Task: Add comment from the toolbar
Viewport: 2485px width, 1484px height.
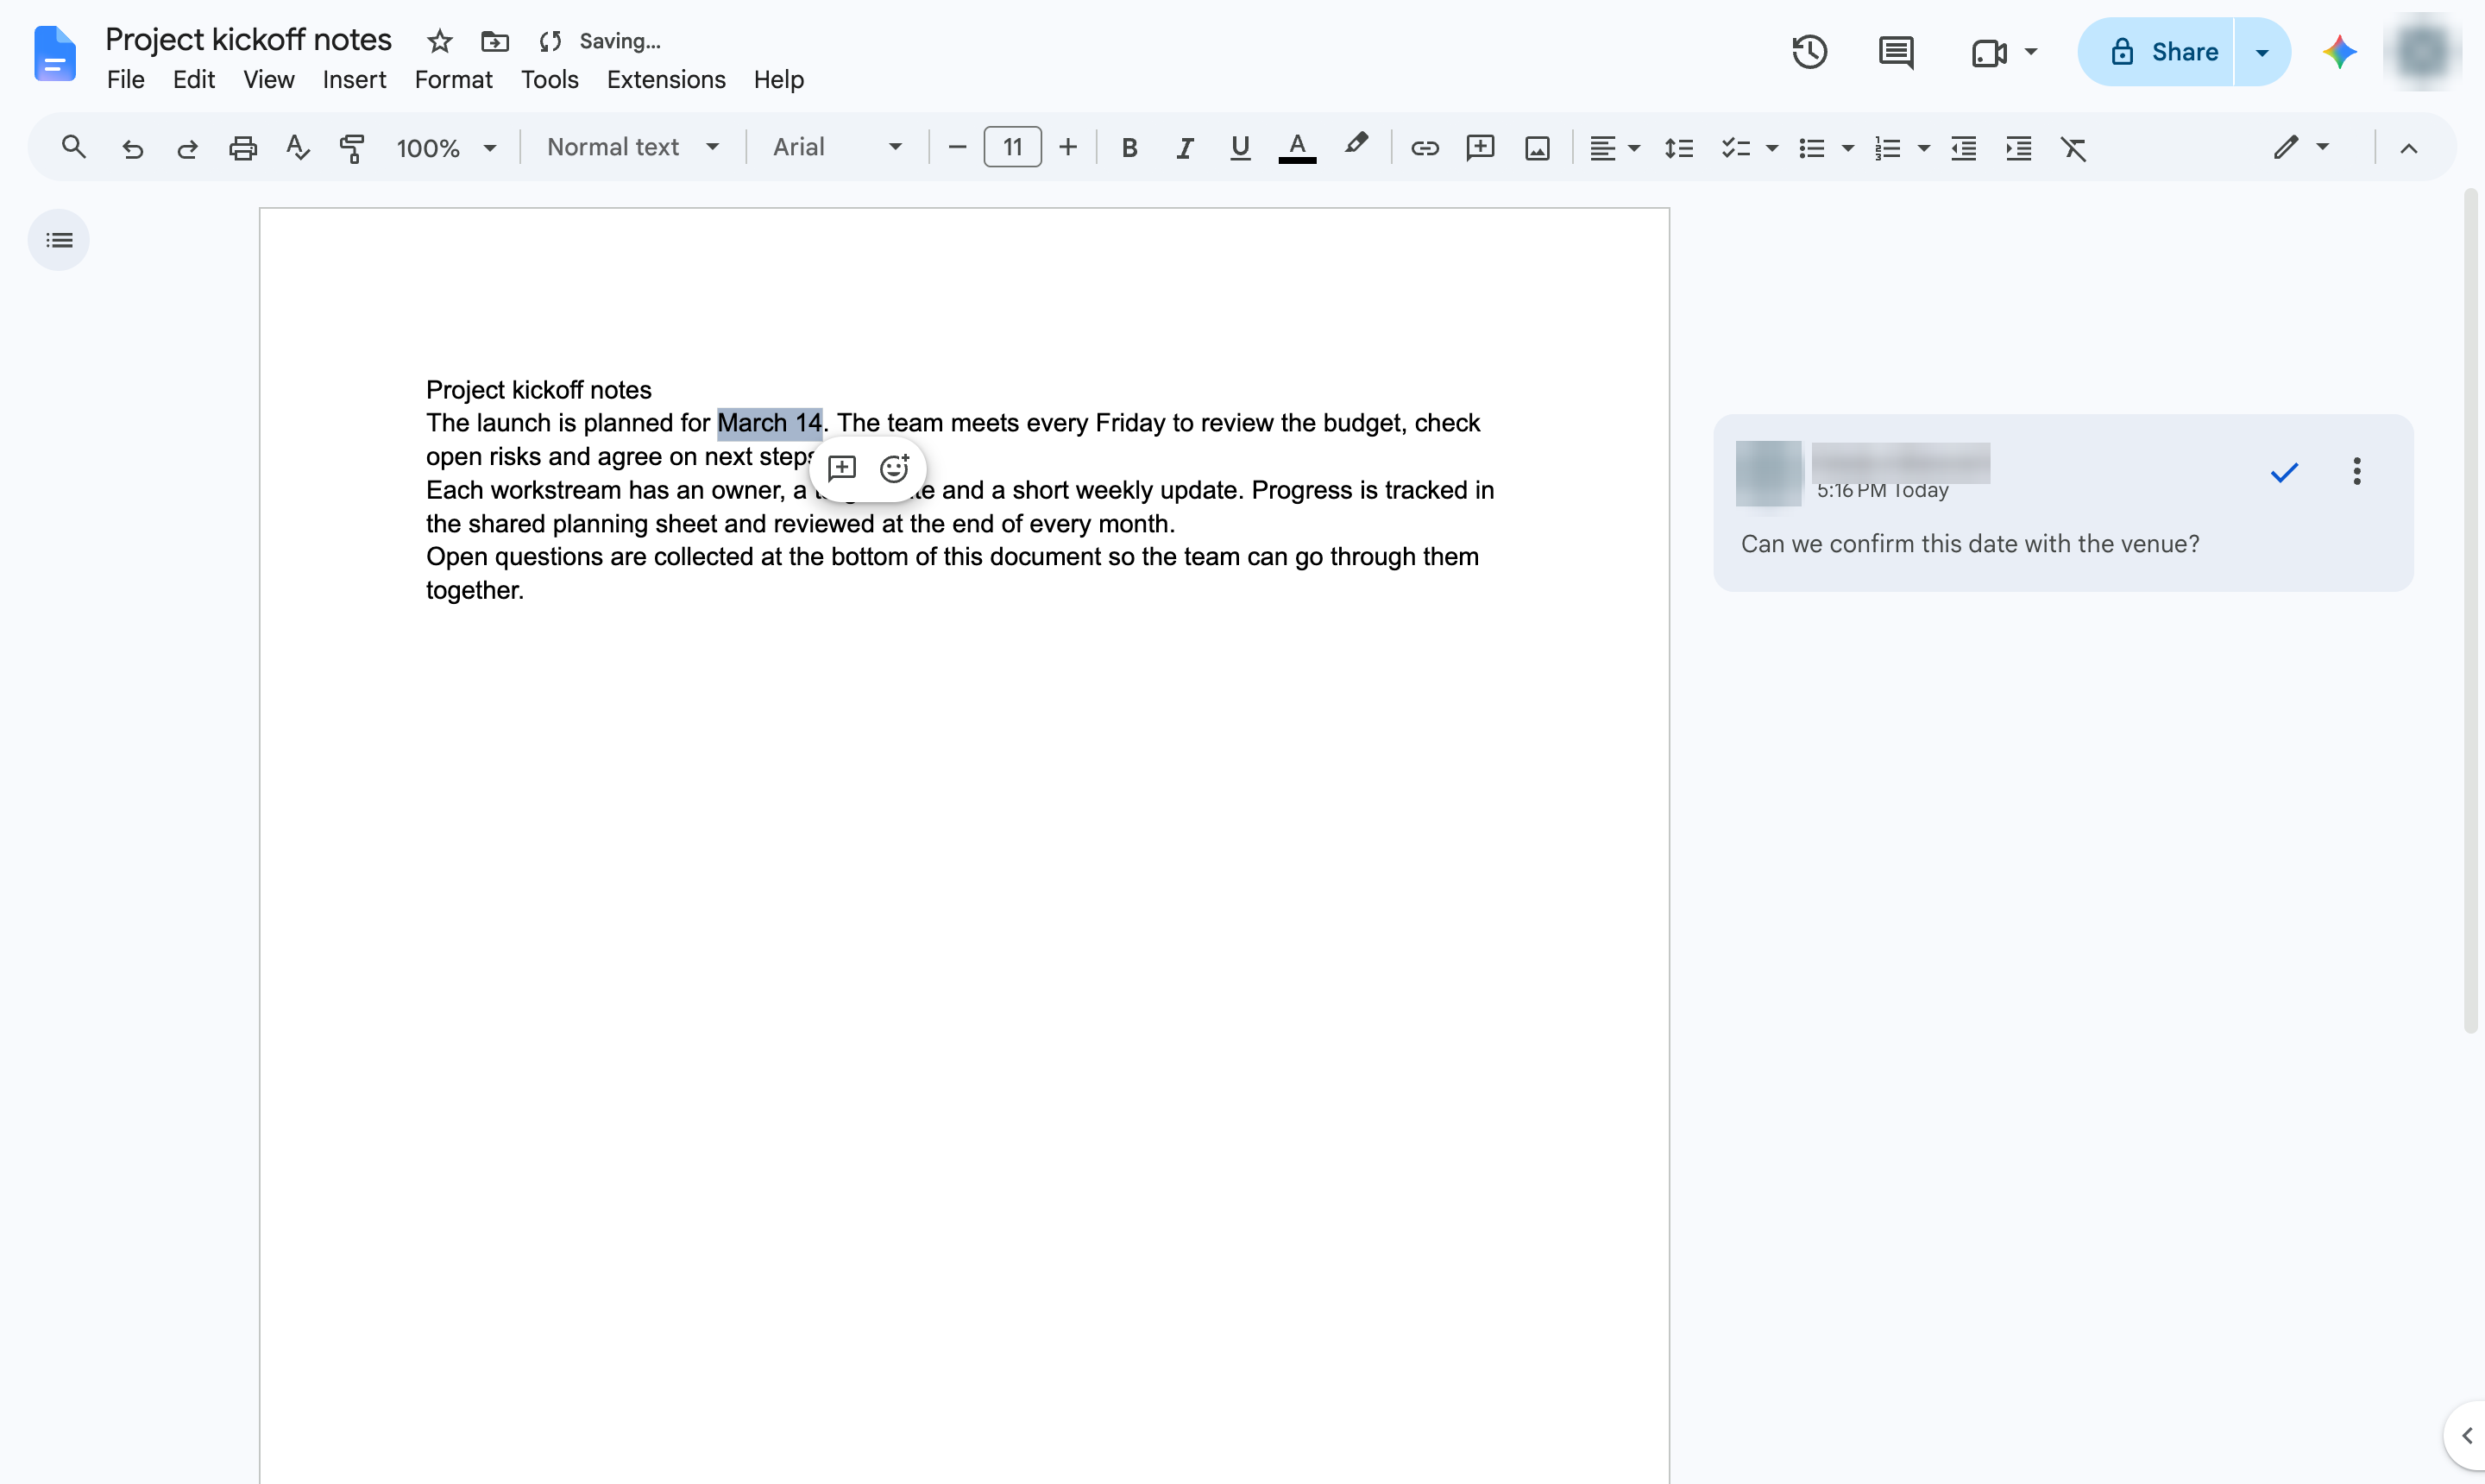Action: pos(1480,148)
